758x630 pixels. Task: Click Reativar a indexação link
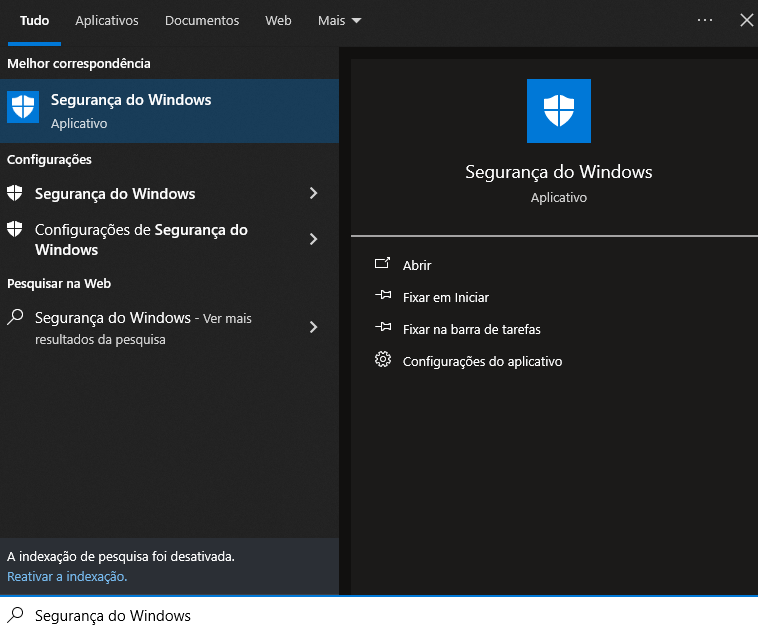[x=67, y=577]
